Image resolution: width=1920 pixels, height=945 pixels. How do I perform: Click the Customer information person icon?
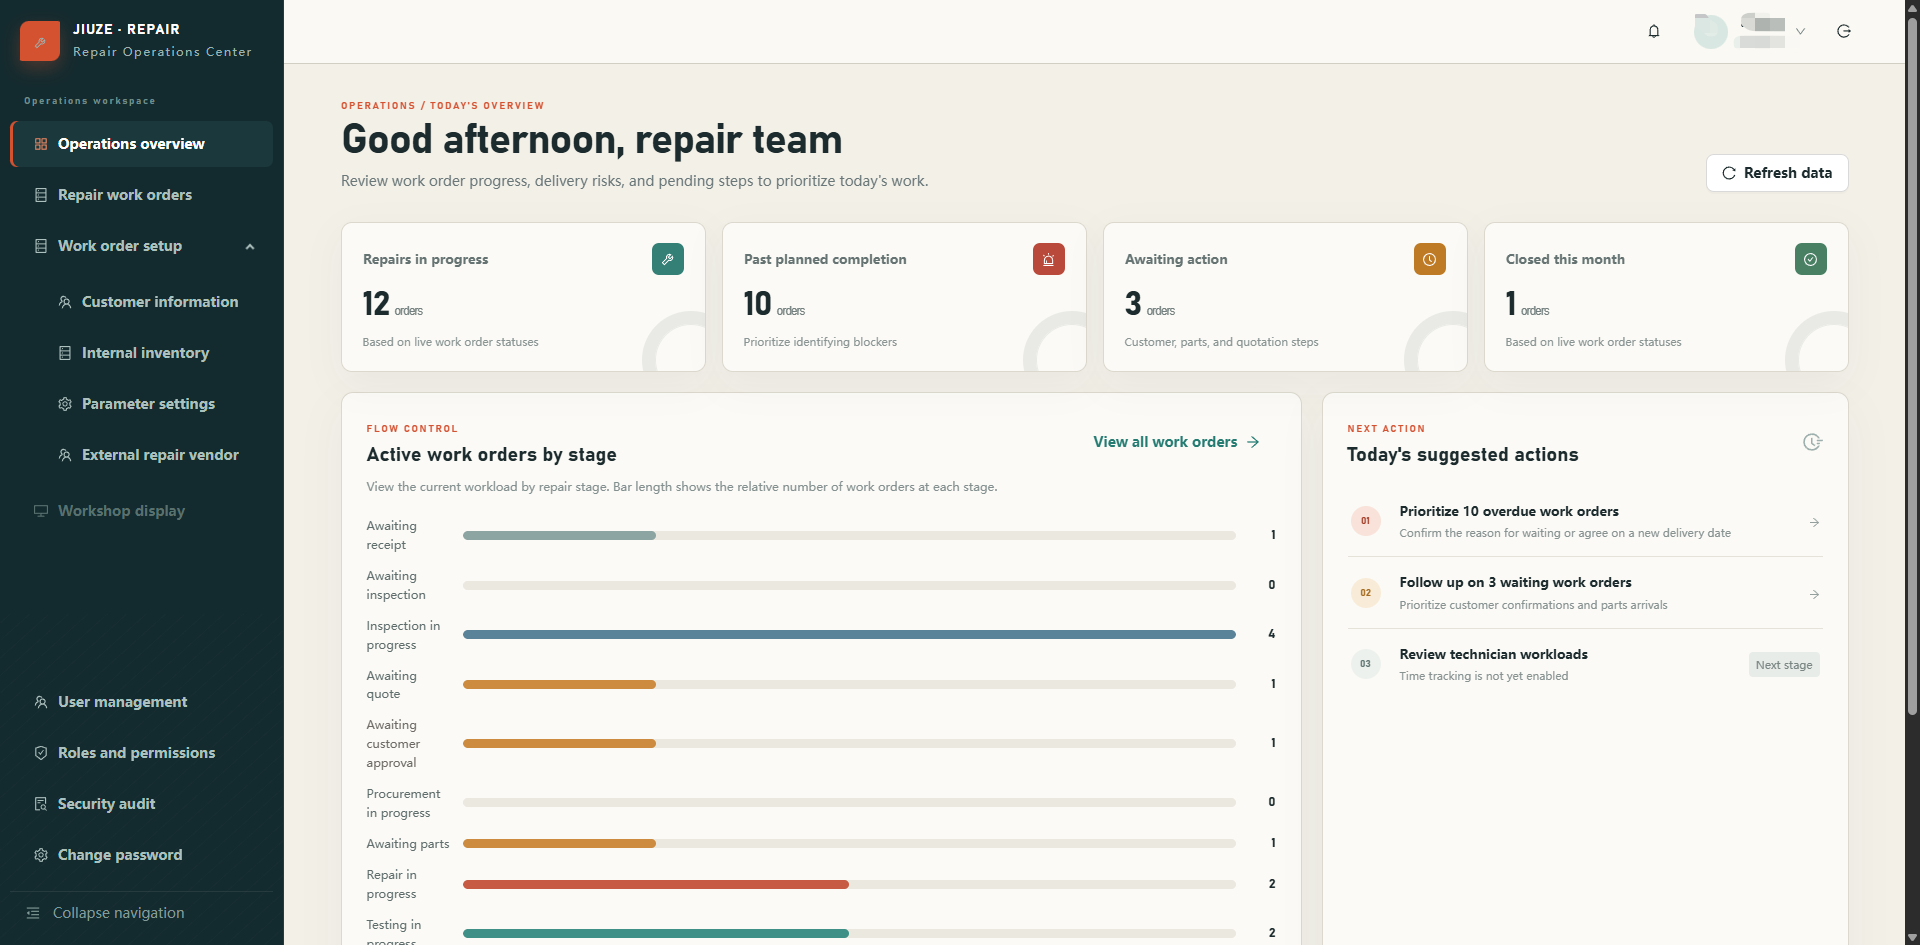click(x=65, y=302)
